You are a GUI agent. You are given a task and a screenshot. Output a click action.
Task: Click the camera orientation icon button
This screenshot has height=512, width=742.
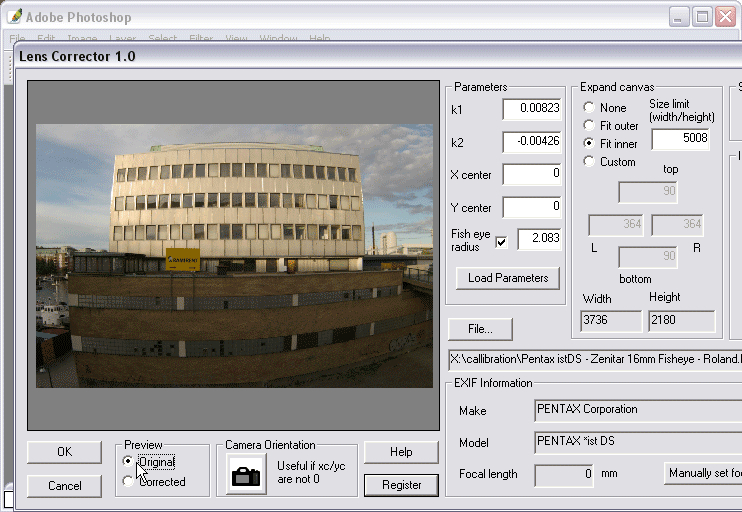246,475
